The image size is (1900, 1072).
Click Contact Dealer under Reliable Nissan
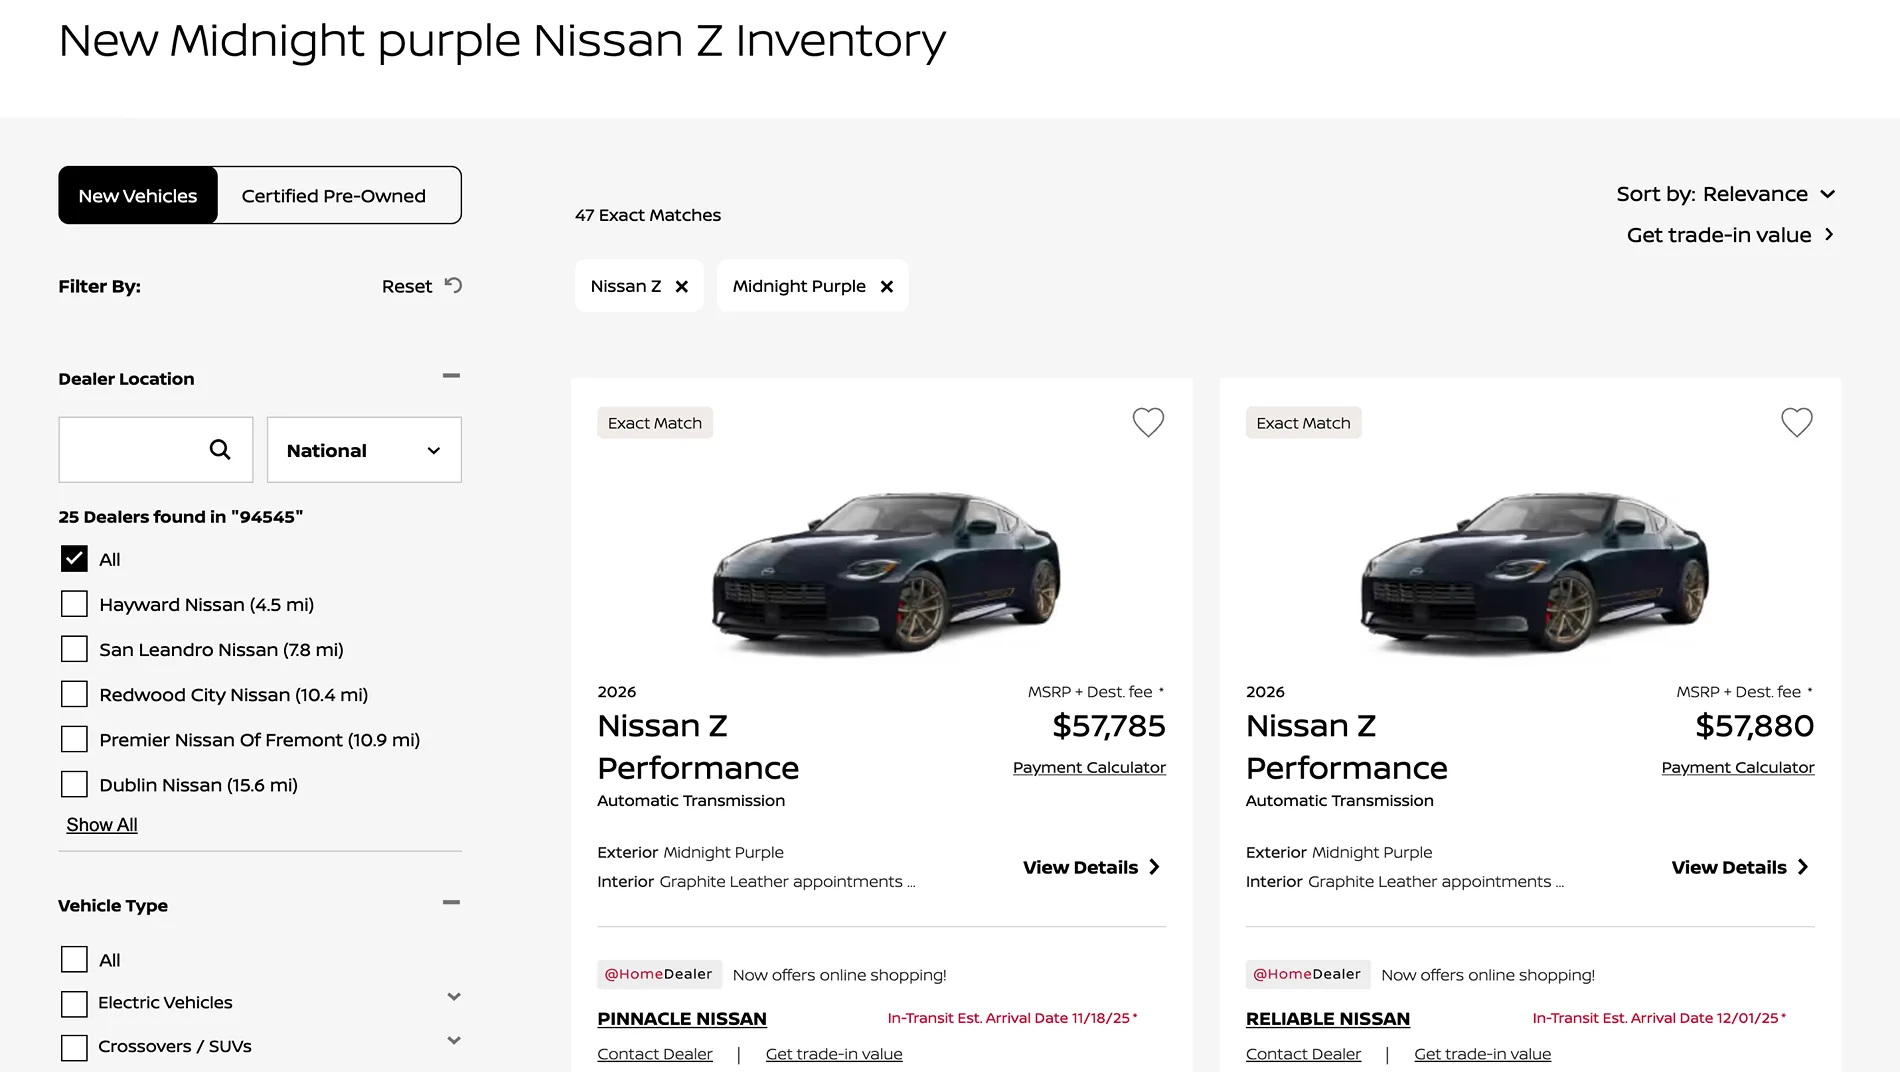click(1303, 1054)
